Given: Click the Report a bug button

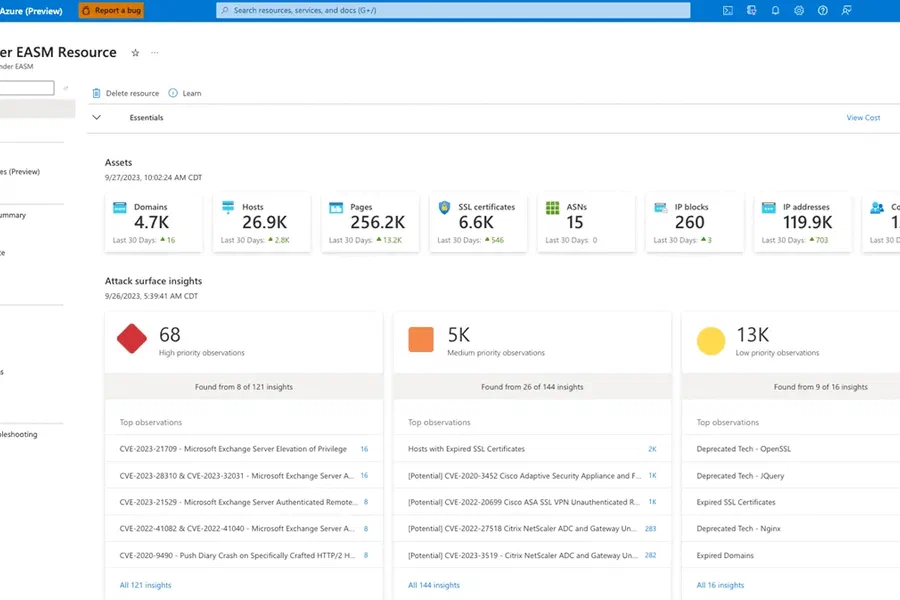Looking at the screenshot, I should (111, 10).
